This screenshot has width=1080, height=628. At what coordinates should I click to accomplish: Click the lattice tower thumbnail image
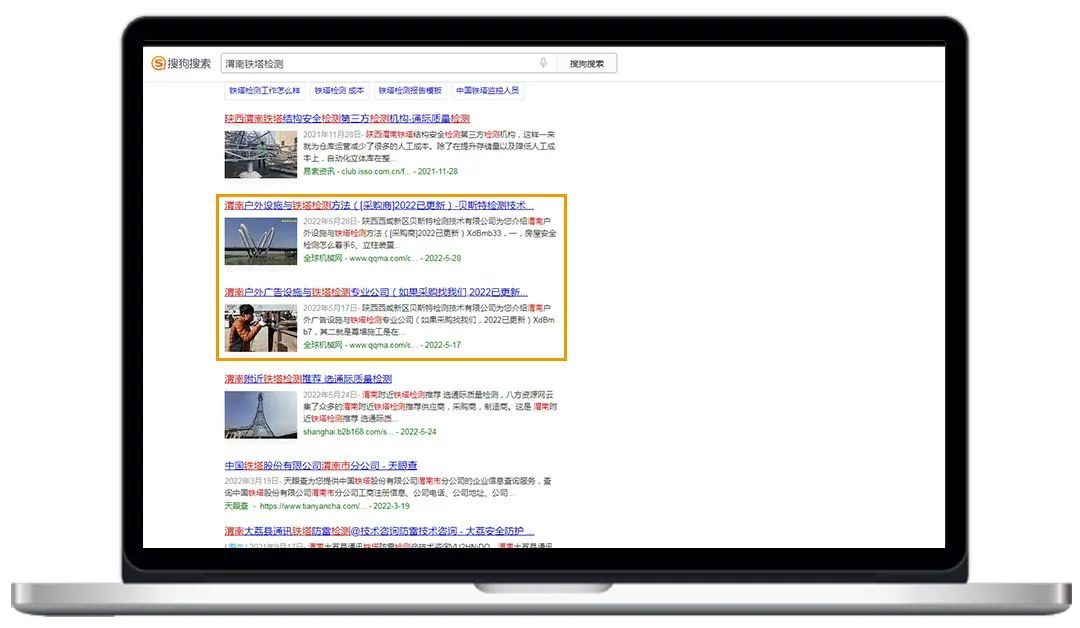pyautogui.click(x=260, y=414)
